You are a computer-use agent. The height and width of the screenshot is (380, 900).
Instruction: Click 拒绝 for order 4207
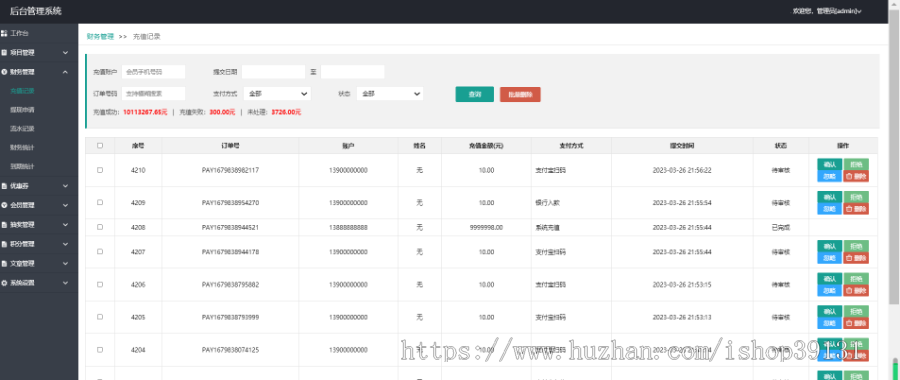(x=856, y=246)
